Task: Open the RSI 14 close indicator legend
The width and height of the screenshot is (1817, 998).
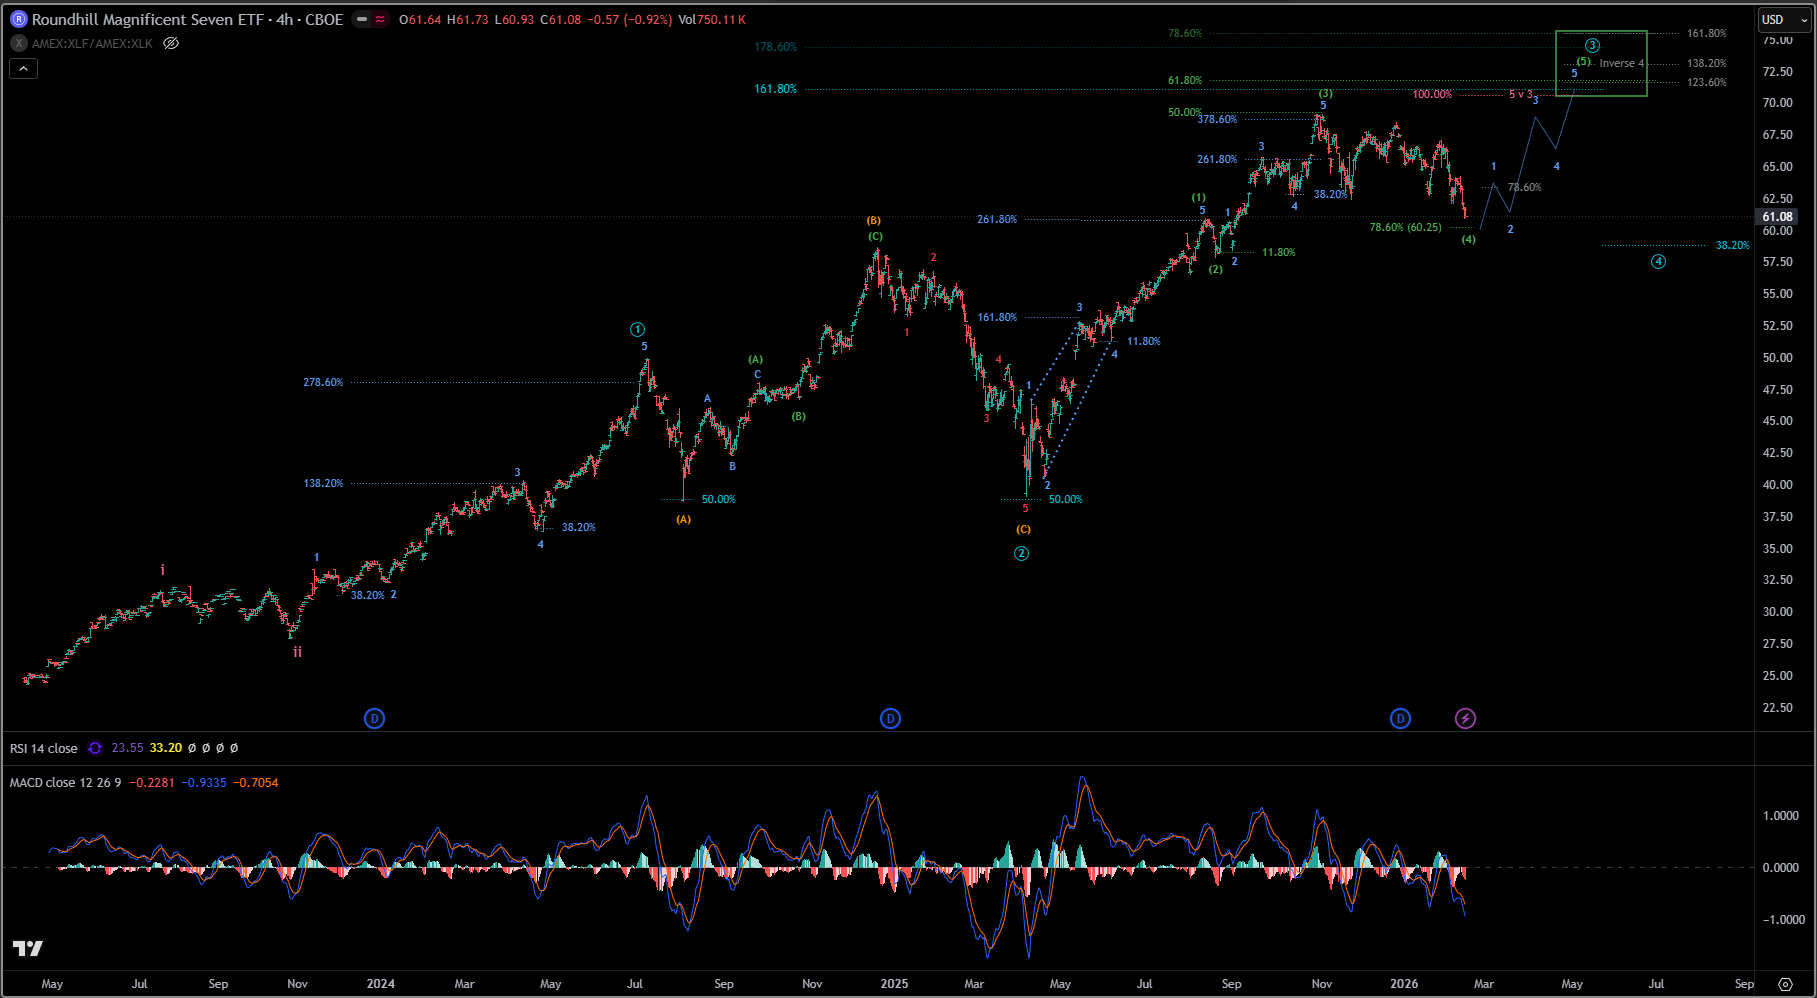Action: tap(43, 748)
